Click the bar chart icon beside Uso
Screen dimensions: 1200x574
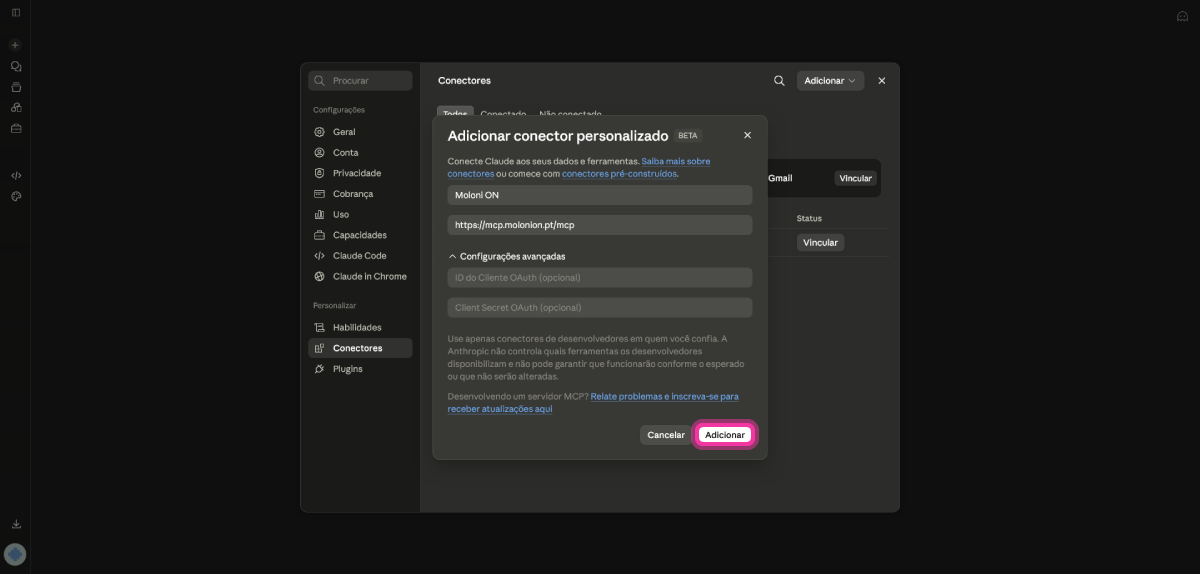[319, 214]
